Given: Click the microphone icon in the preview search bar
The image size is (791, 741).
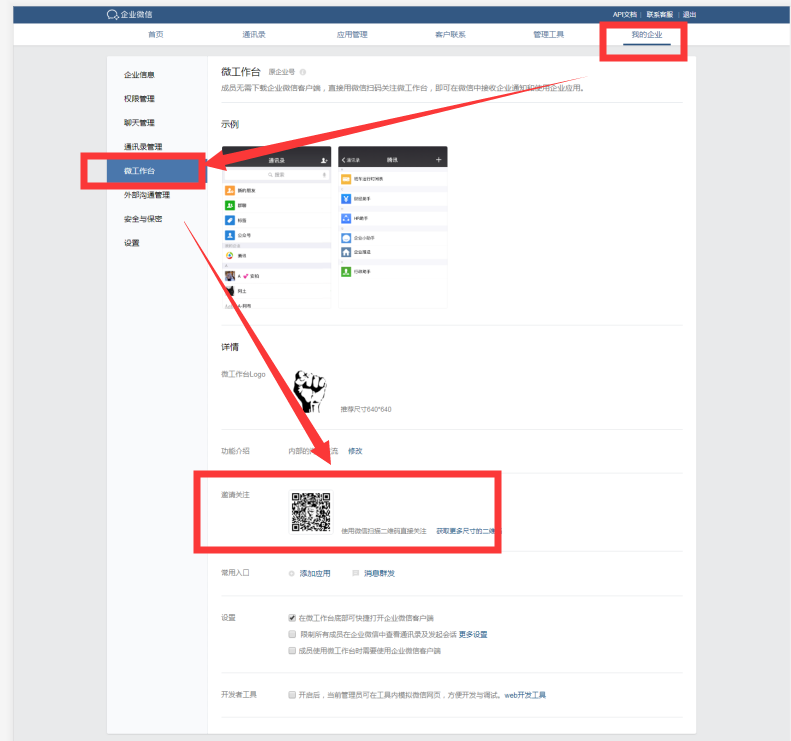Looking at the screenshot, I should coord(324,175).
